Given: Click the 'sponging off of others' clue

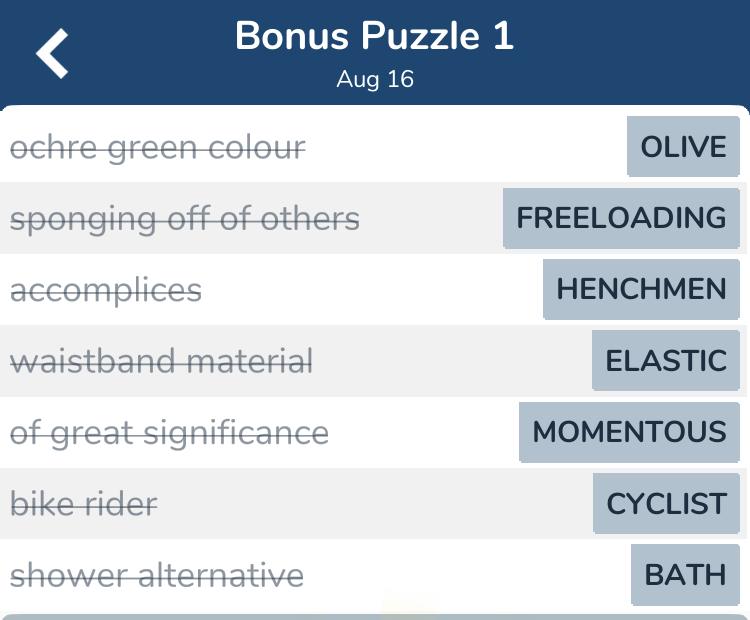Looking at the screenshot, I should click(x=185, y=219).
